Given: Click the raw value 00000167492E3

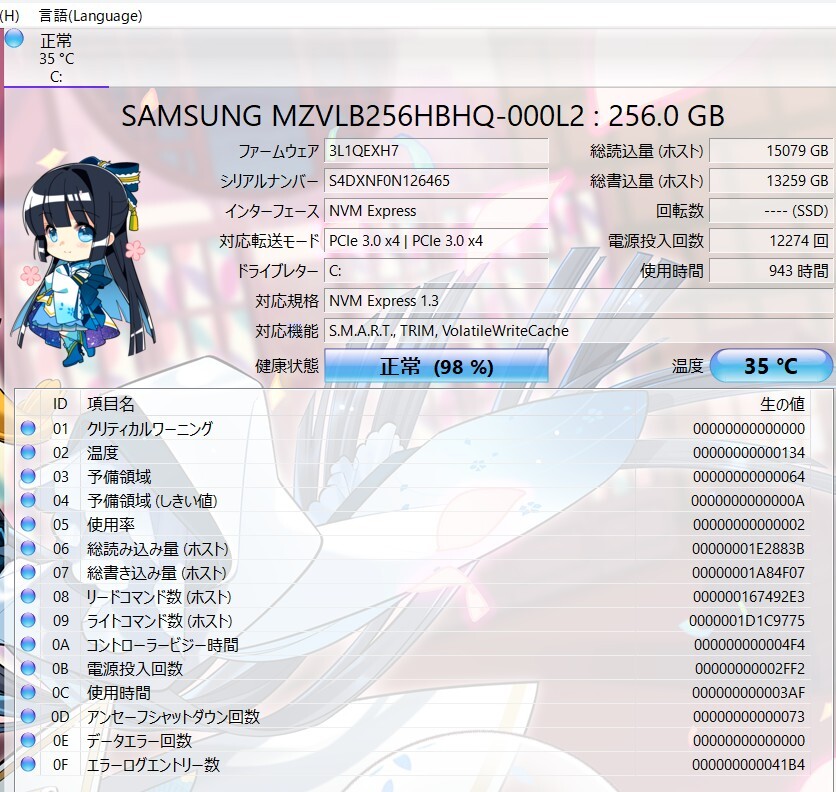Looking at the screenshot, I should click(749, 596).
